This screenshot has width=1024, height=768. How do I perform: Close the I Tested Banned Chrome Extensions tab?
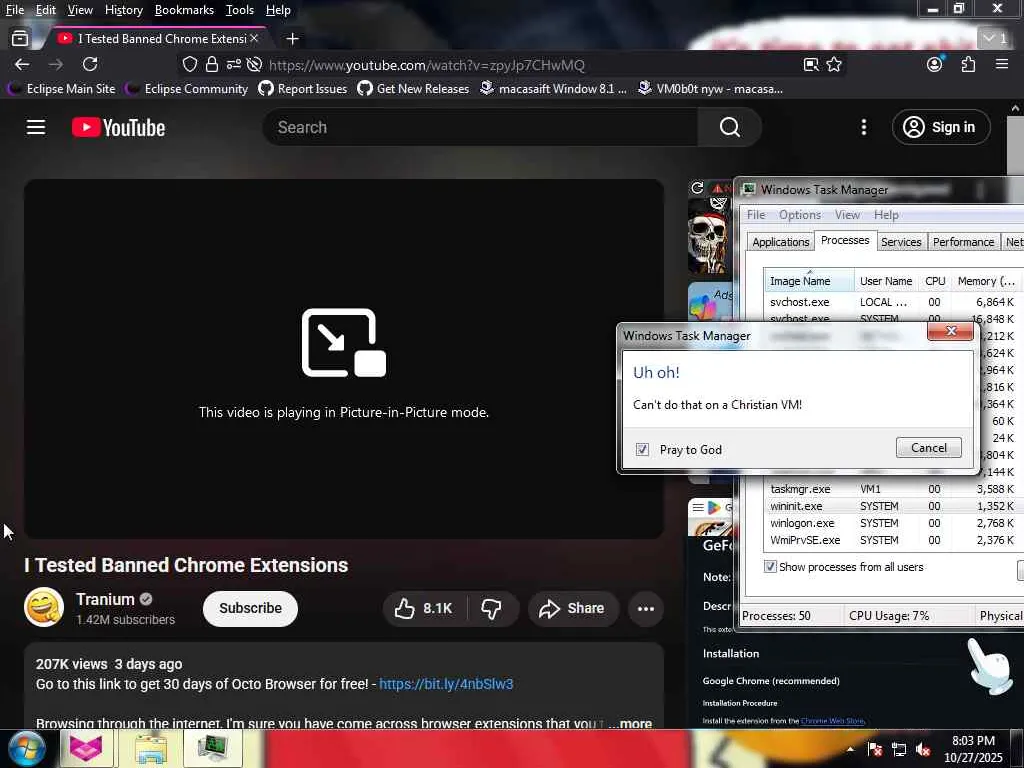(x=254, y=39)
